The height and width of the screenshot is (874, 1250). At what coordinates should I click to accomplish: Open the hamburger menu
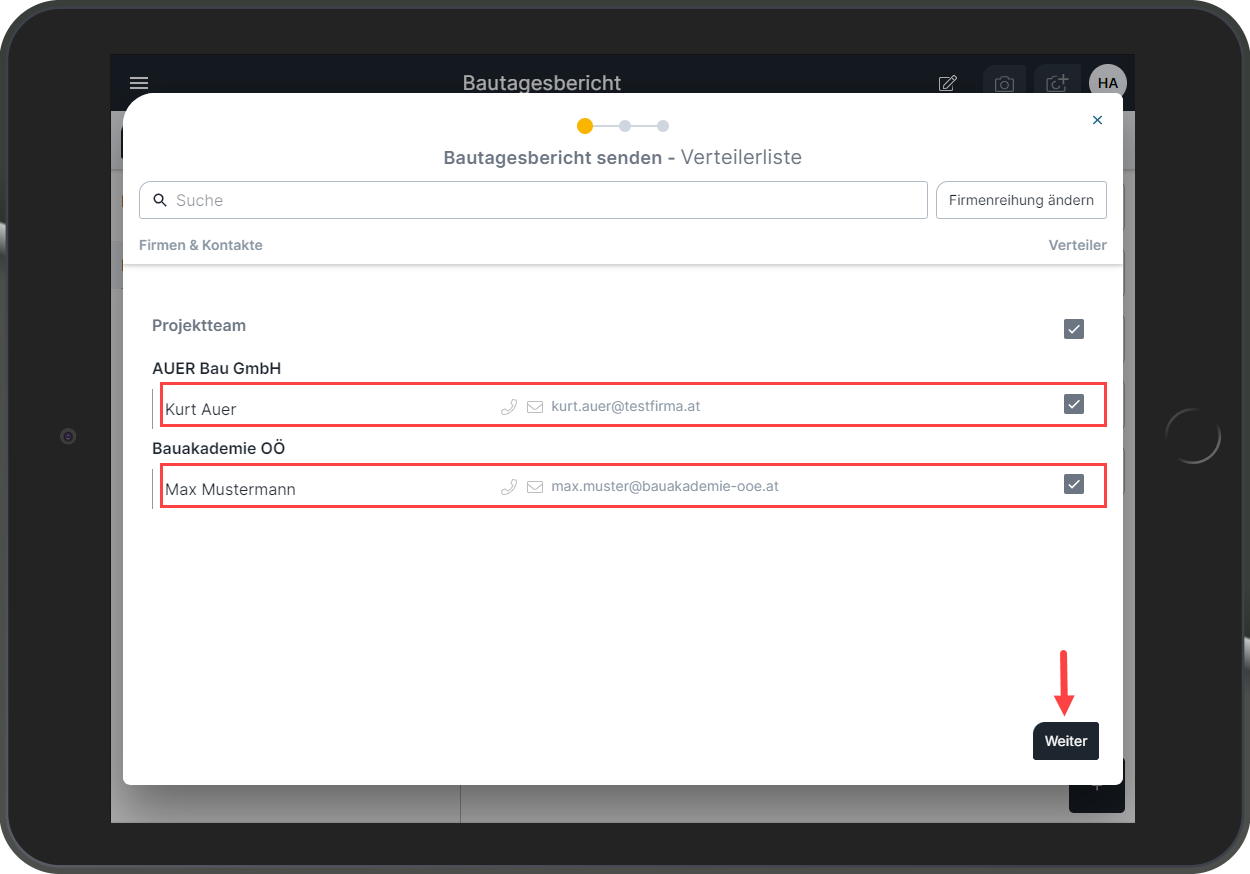(x=139, y=83)
